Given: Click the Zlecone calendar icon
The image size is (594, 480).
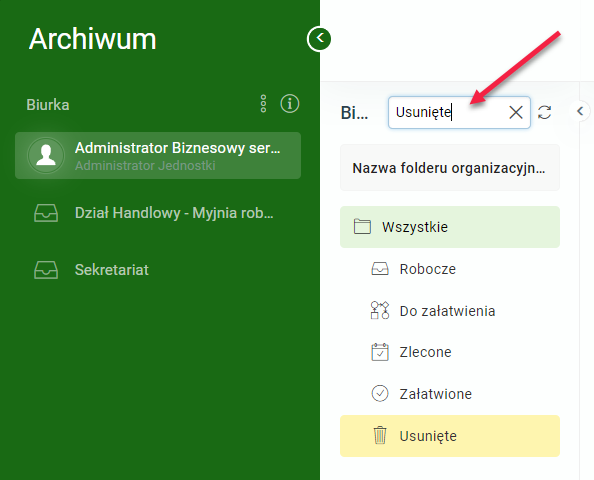Looking at the screenshot, I should (380, 352).
